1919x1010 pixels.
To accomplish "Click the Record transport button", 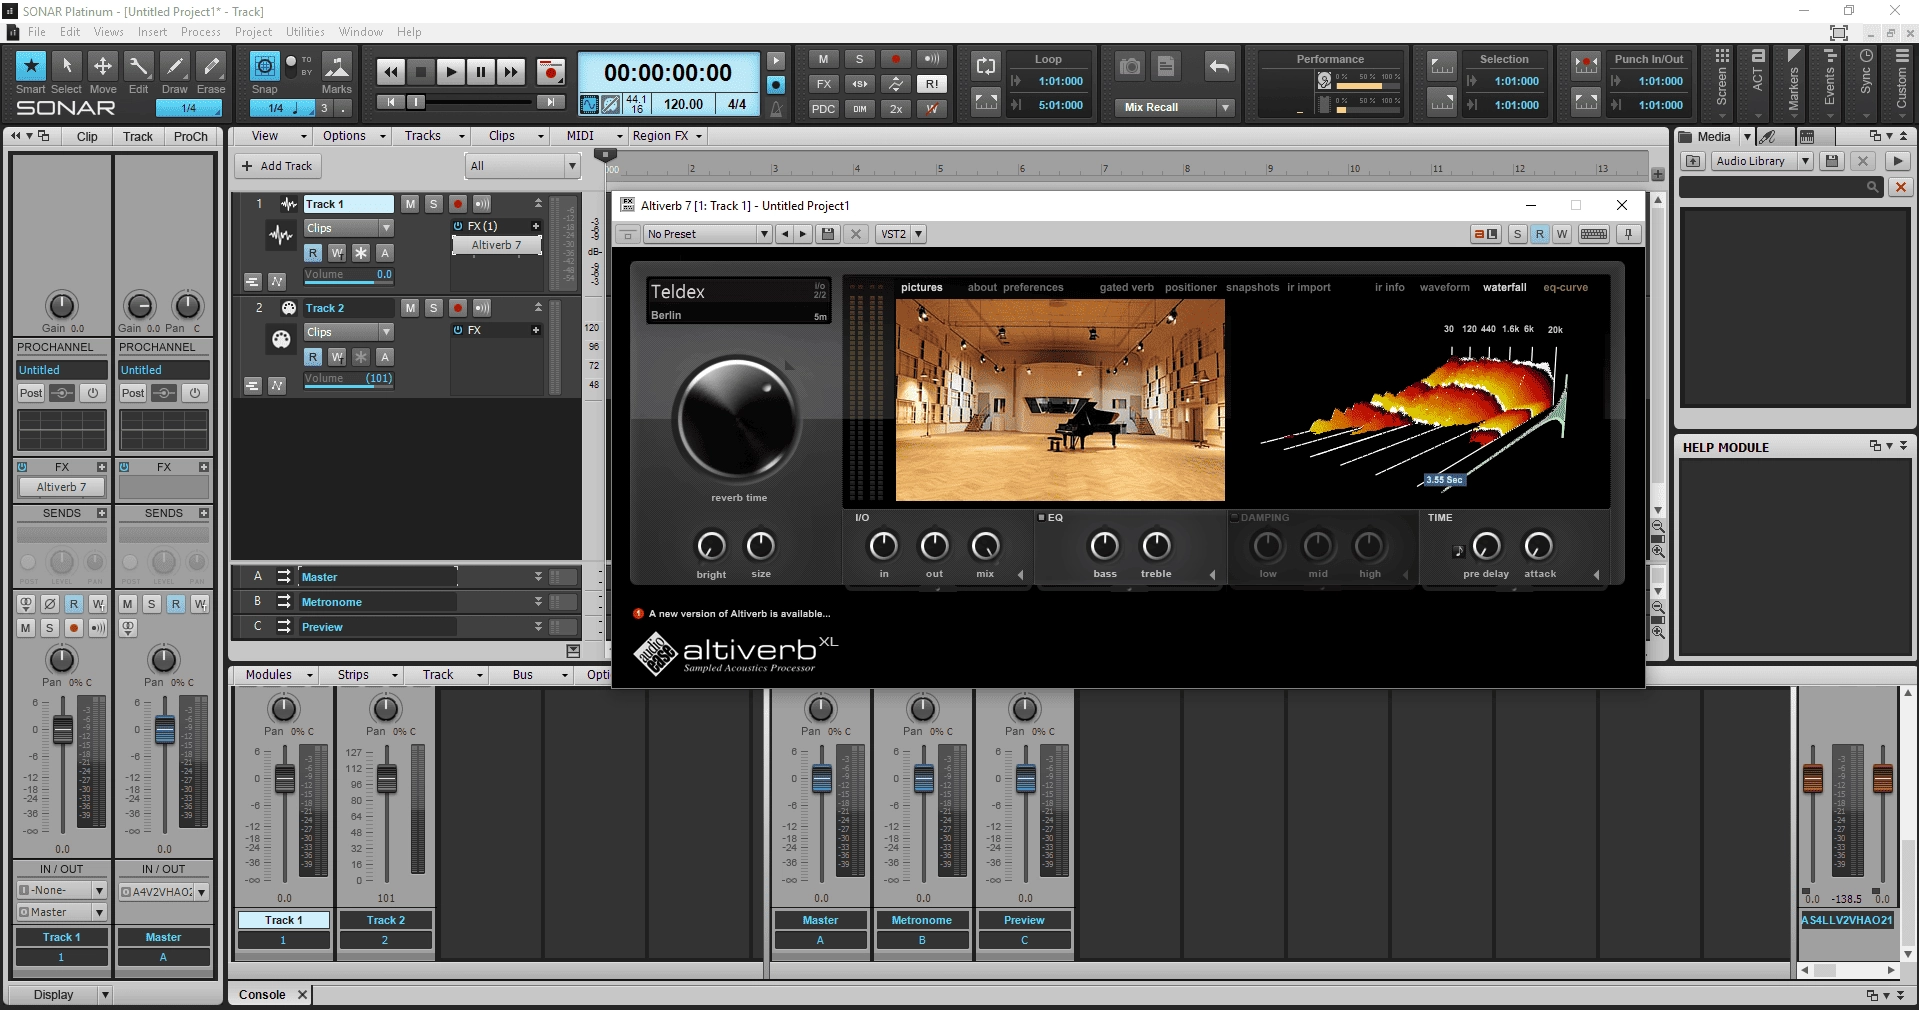I will 550,71.
